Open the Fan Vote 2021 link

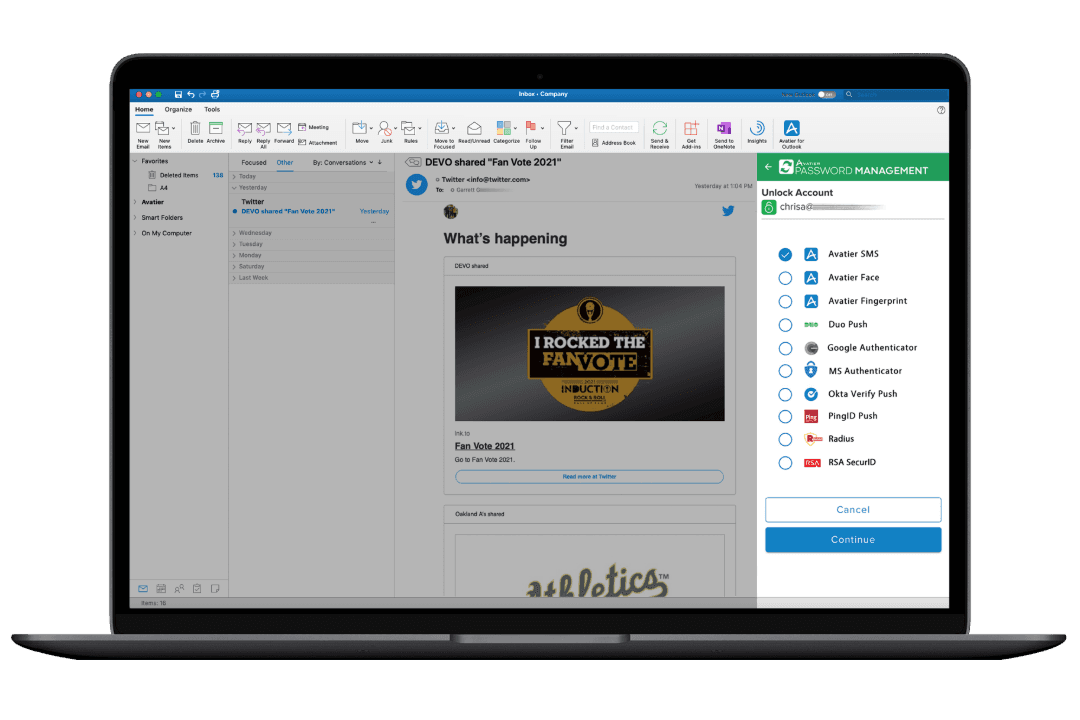(484, 446)
